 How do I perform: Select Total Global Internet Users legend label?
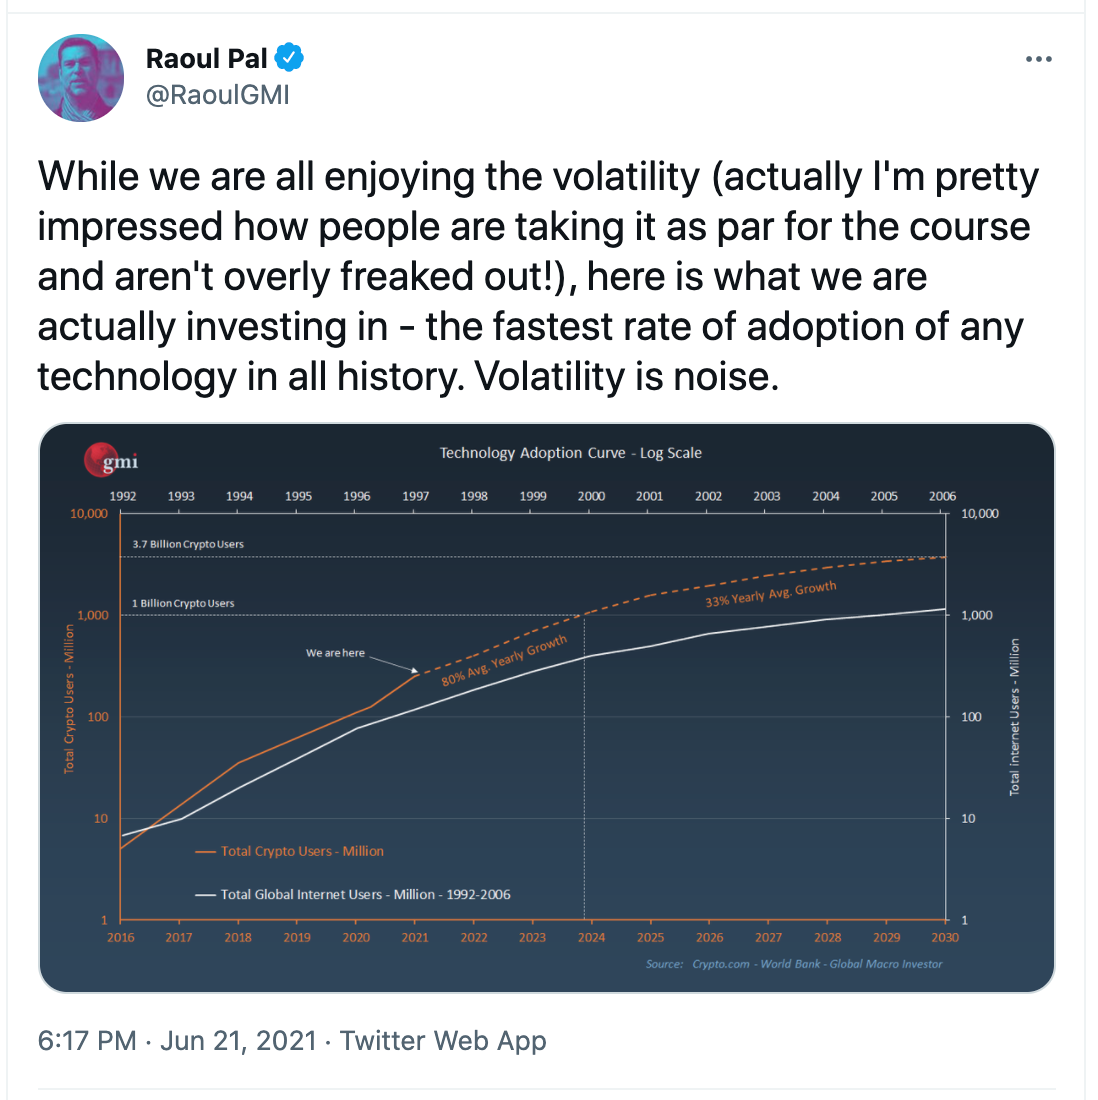click(365, 895)
